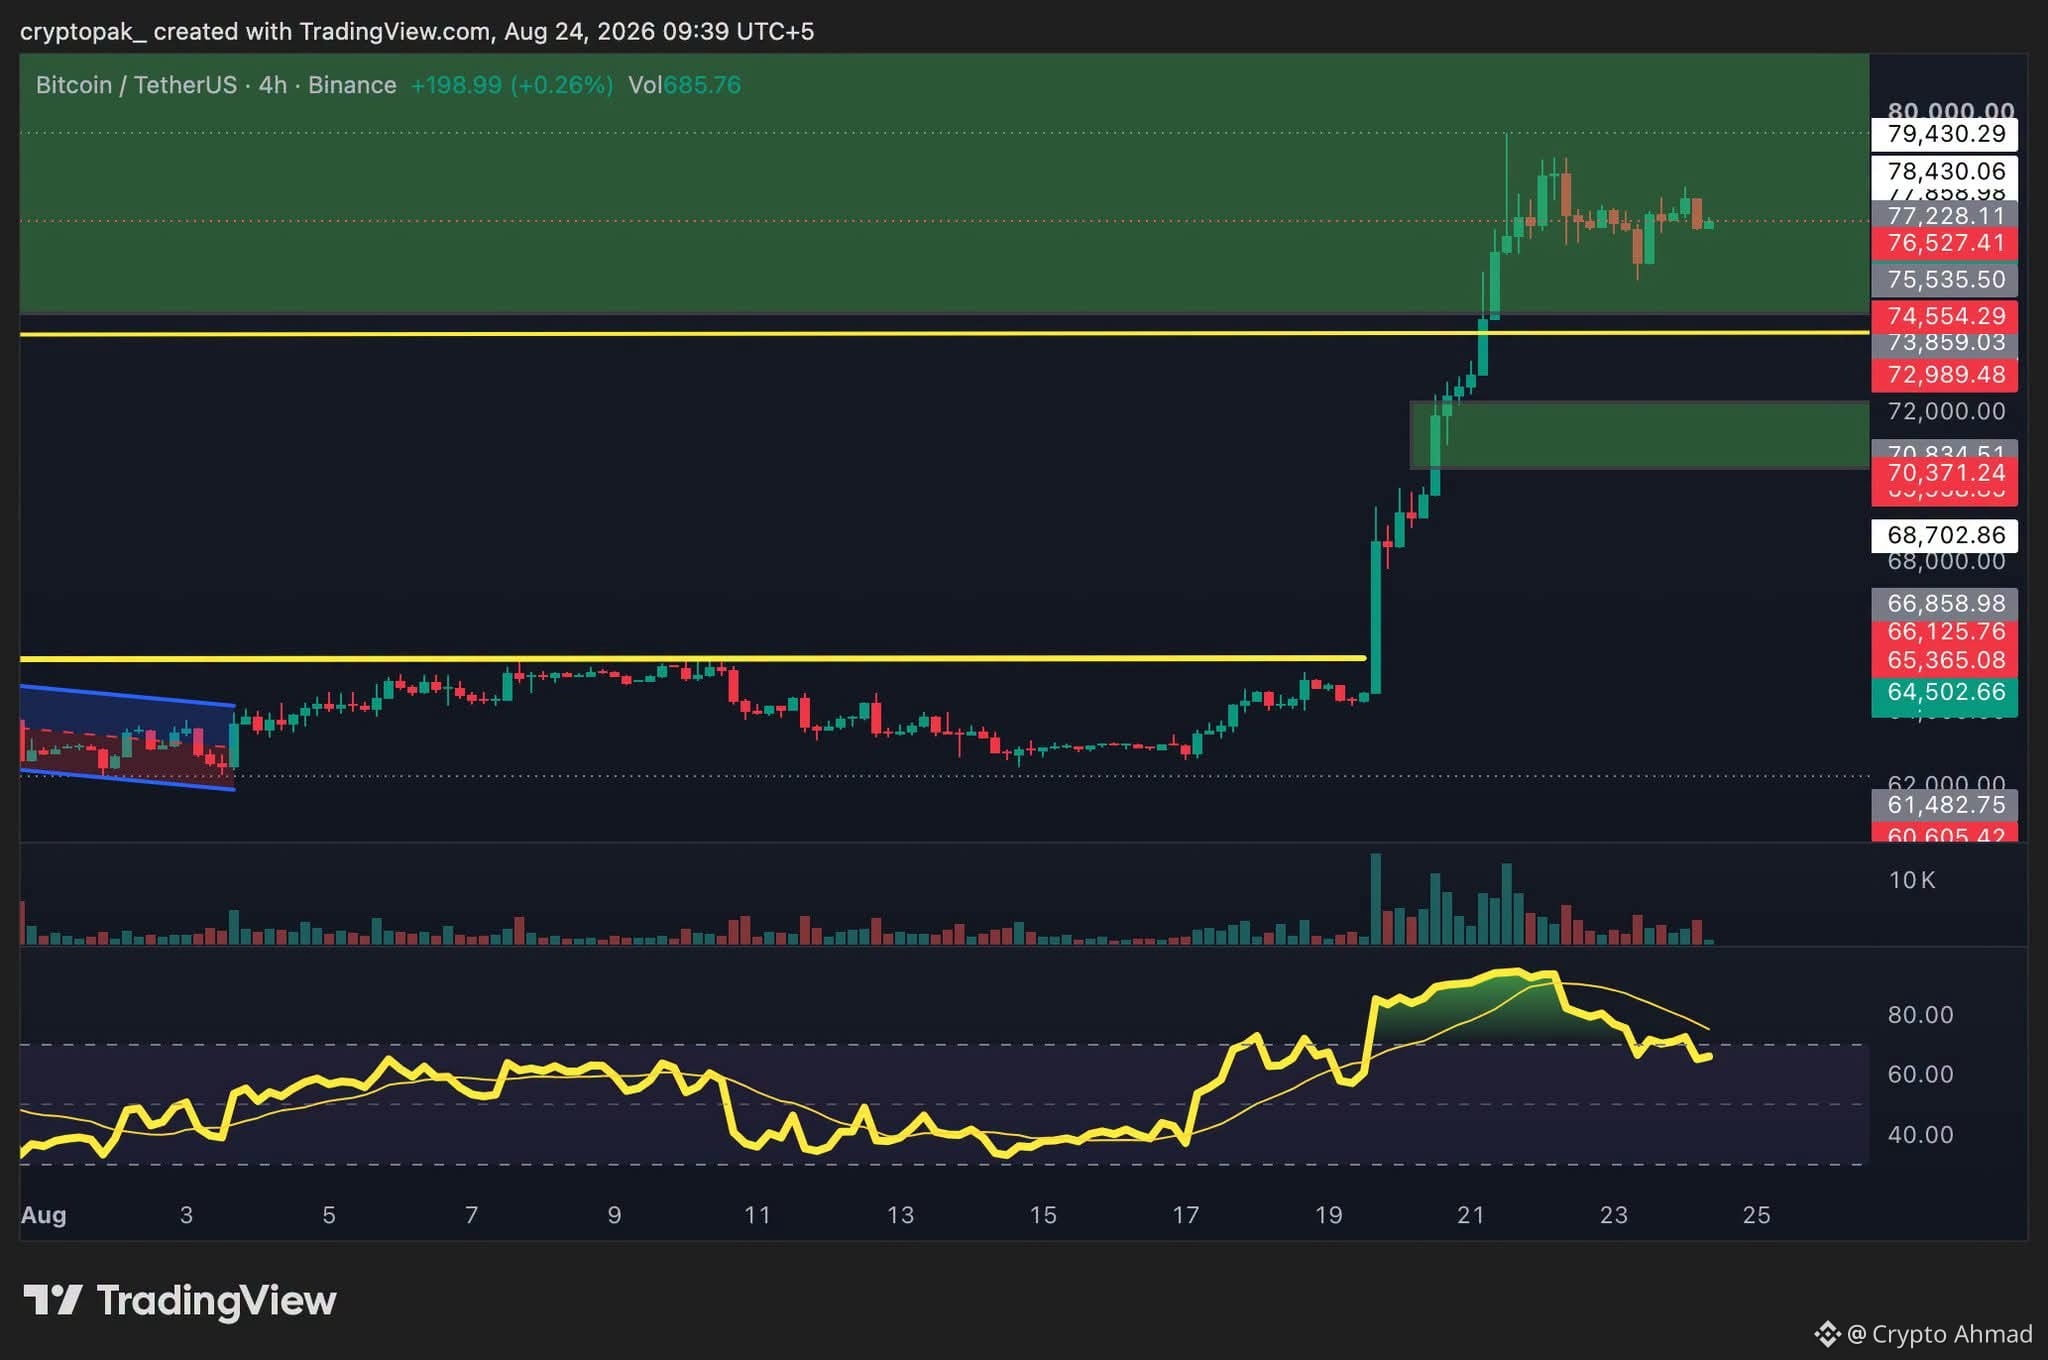Click the 80.00 RSI scale value
2048x1360 pixels.
click(x=1920, y=1015)
